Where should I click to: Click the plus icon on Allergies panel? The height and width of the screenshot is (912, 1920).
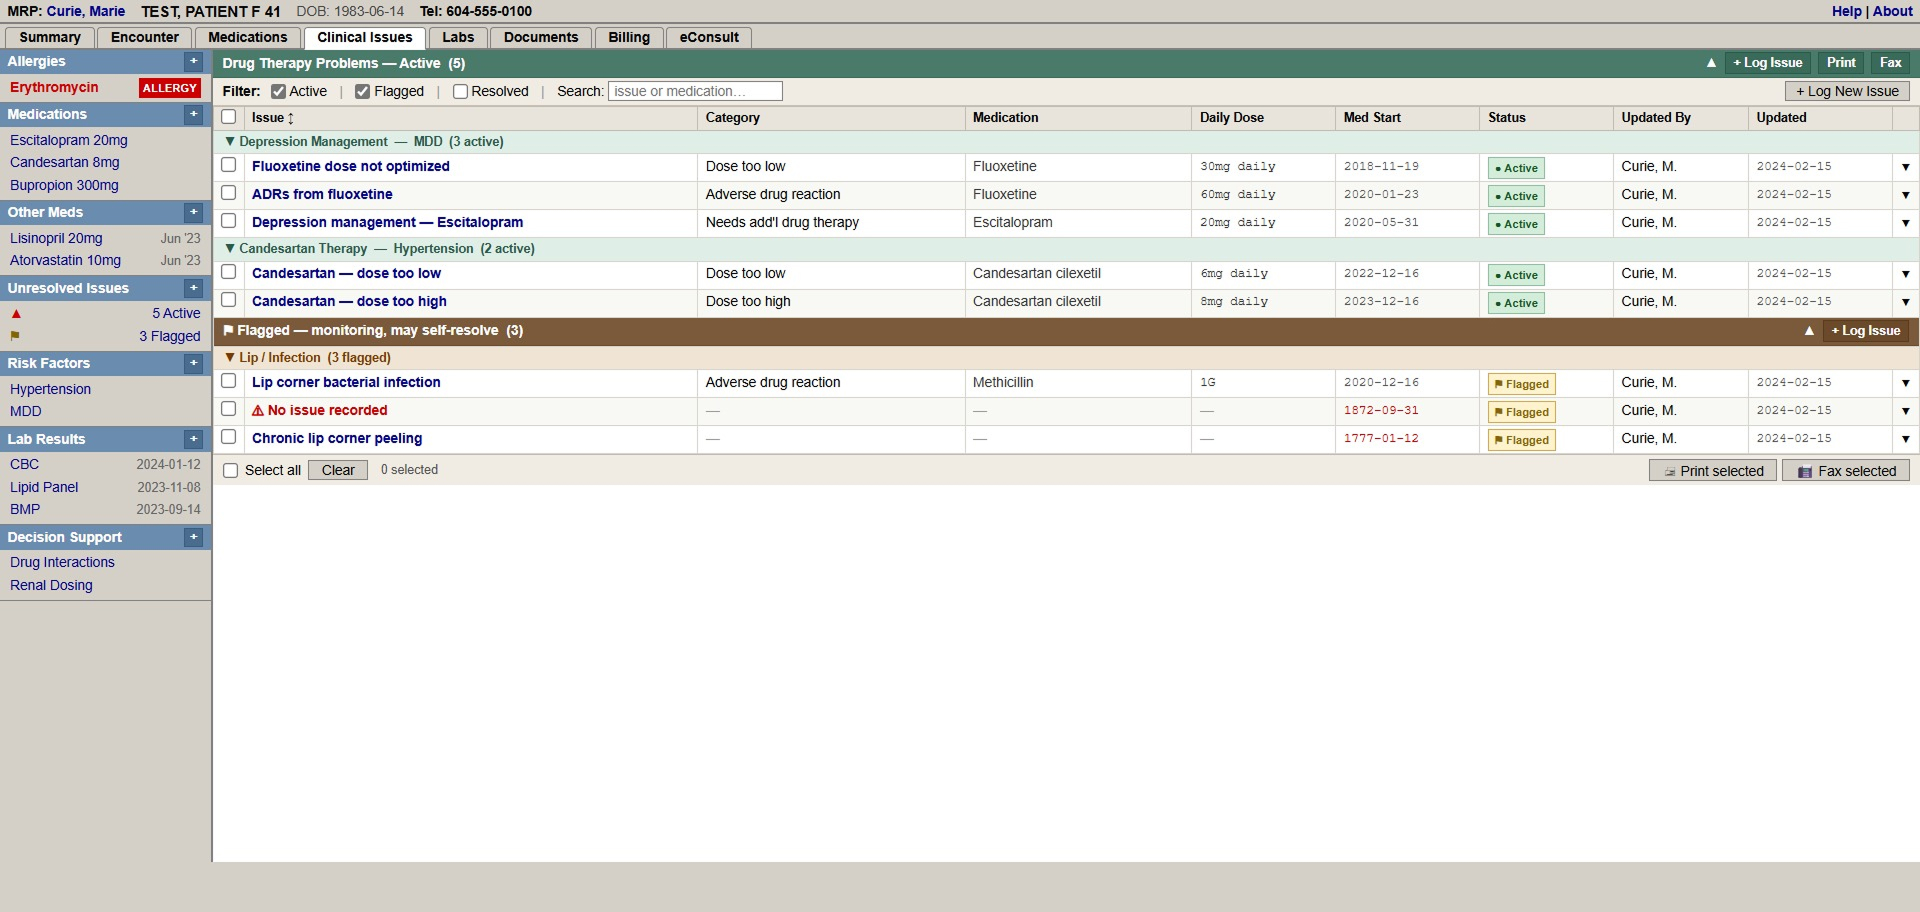(x=194, y=62)
